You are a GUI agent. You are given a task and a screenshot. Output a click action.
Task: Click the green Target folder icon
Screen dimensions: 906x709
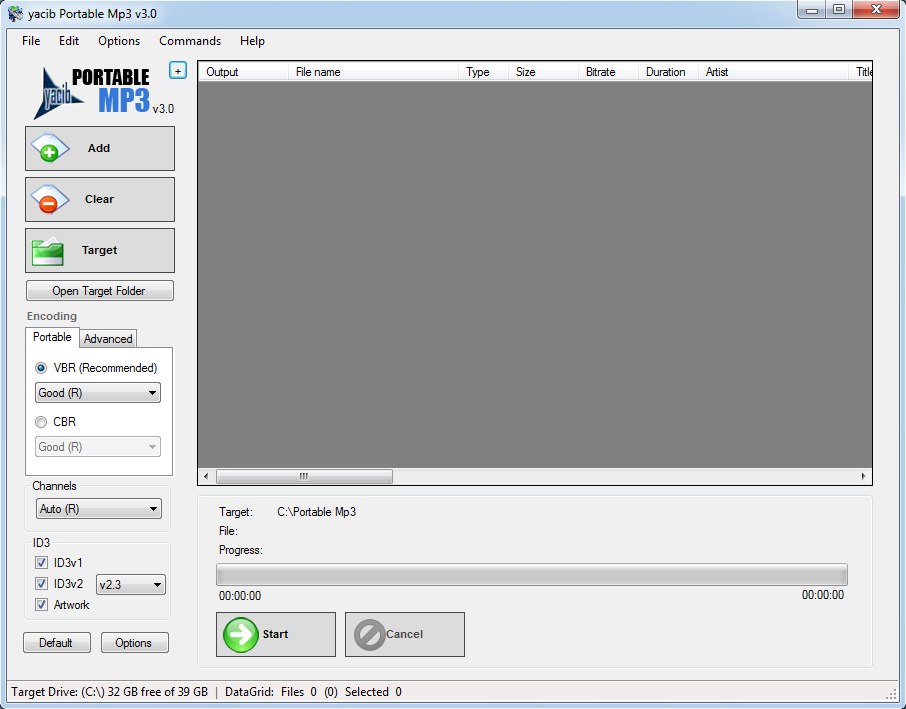coord(47,251)
